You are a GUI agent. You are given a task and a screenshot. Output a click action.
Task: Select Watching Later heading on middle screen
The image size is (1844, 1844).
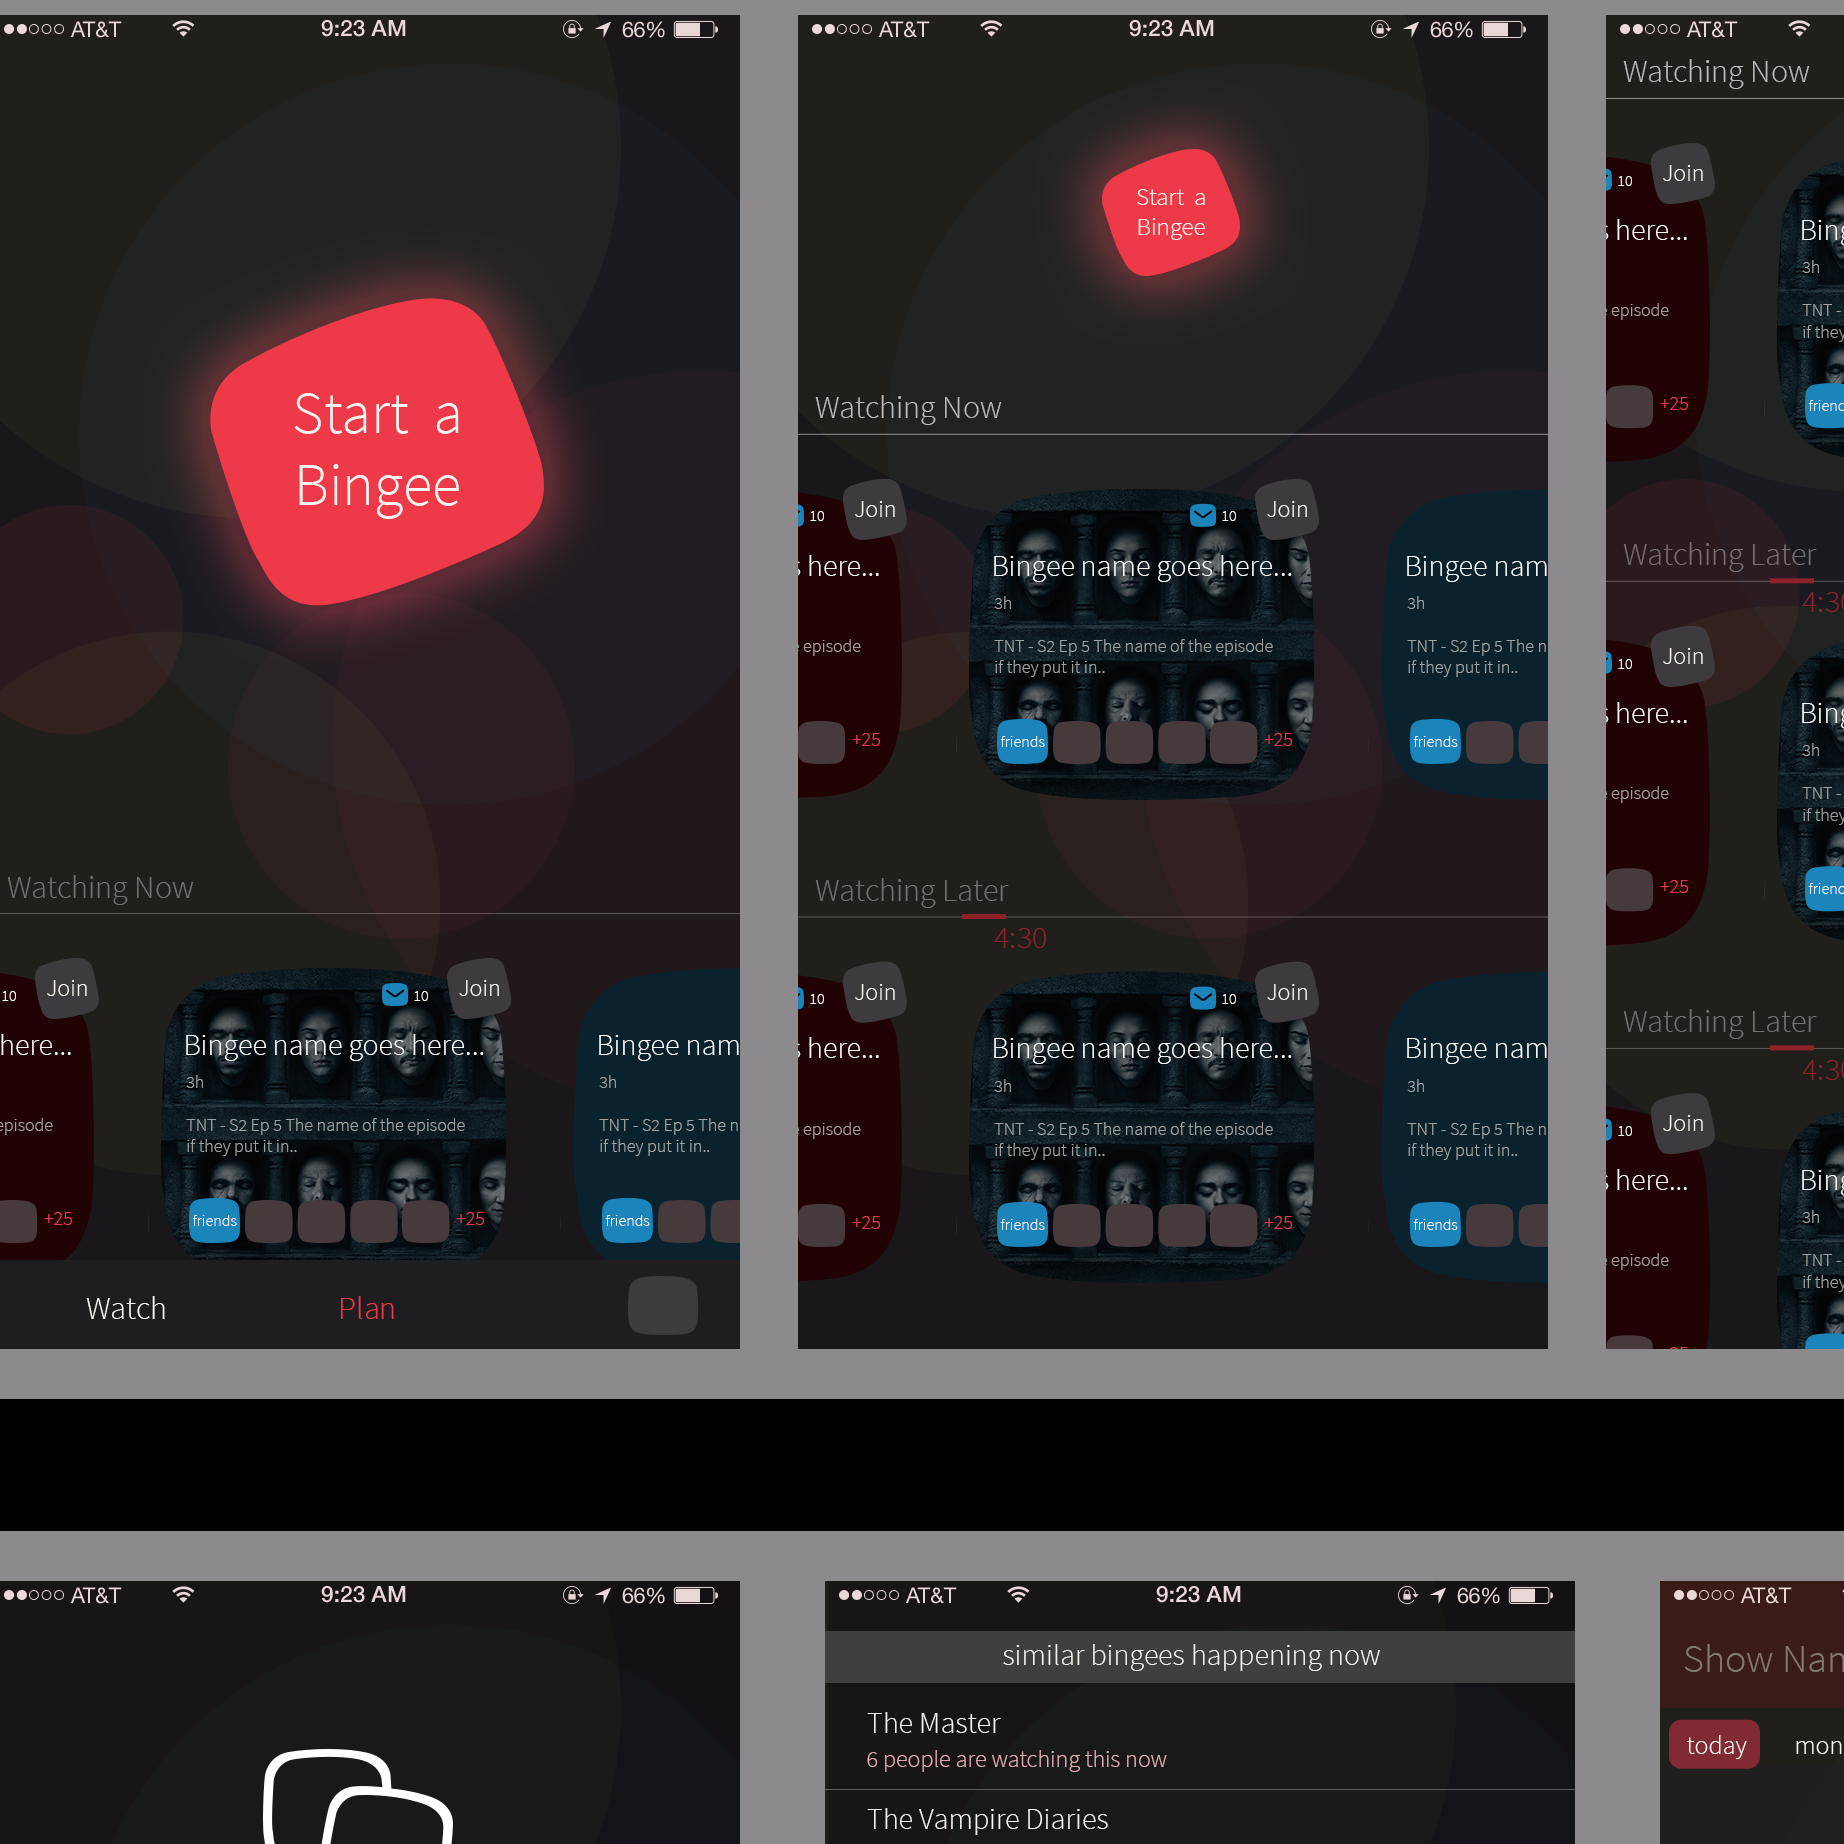click(911, 890)
